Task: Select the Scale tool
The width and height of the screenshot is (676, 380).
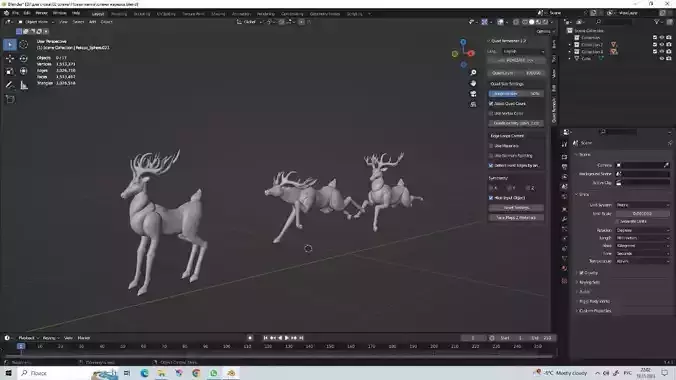Action: (x=10, y=71)
